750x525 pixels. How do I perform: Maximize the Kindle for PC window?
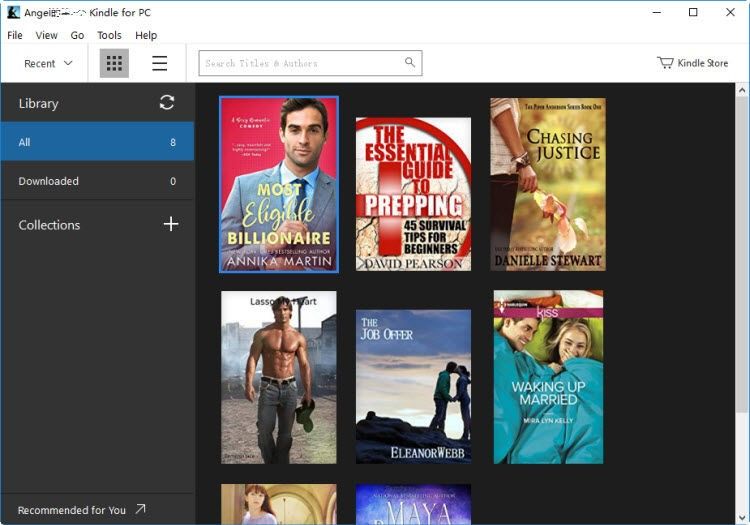pyautogui.click(x=693, y=12)
